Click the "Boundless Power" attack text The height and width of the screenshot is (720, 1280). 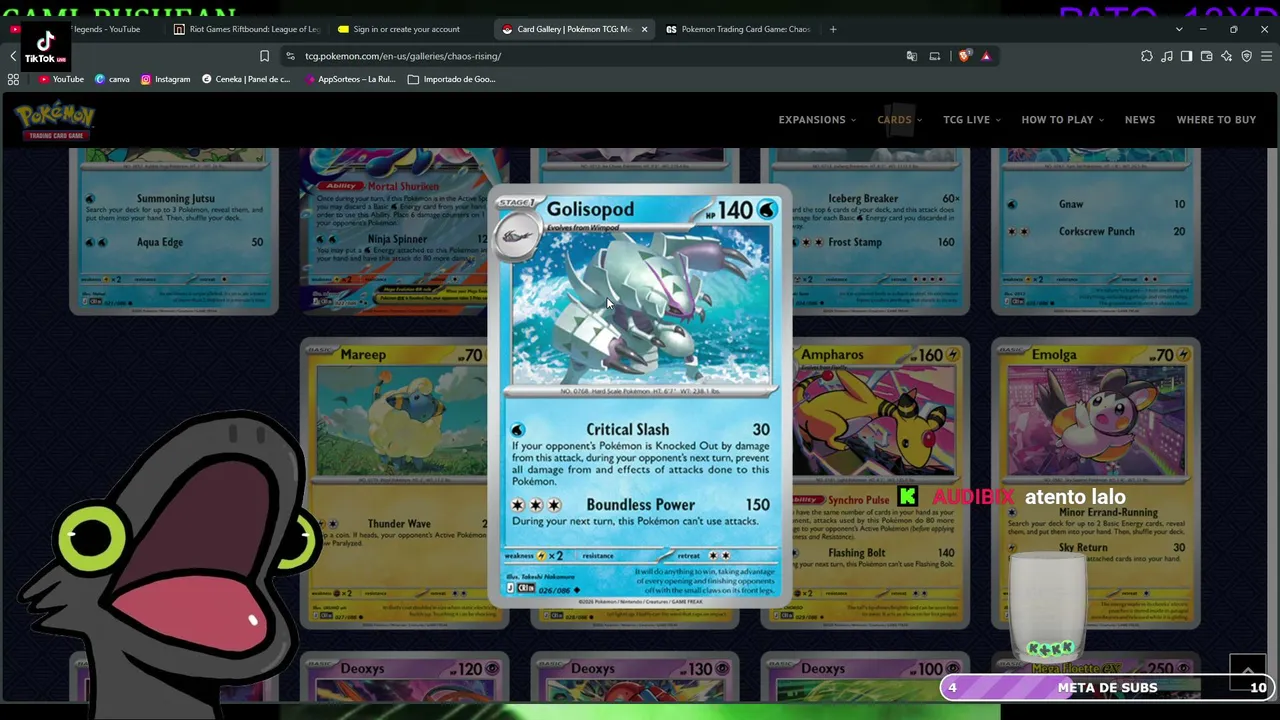pos(640,505)
